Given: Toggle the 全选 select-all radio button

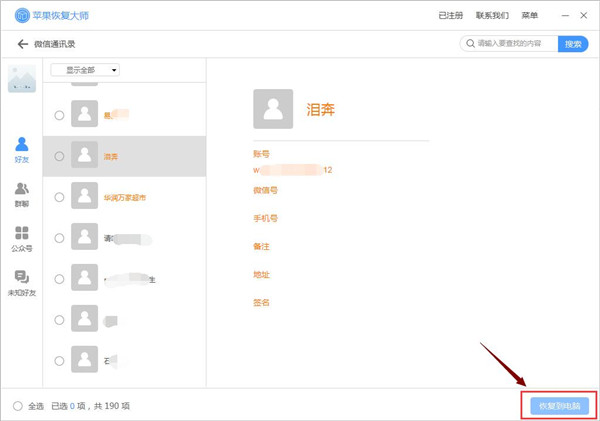Looking at the screenshot, I should 18,406.
